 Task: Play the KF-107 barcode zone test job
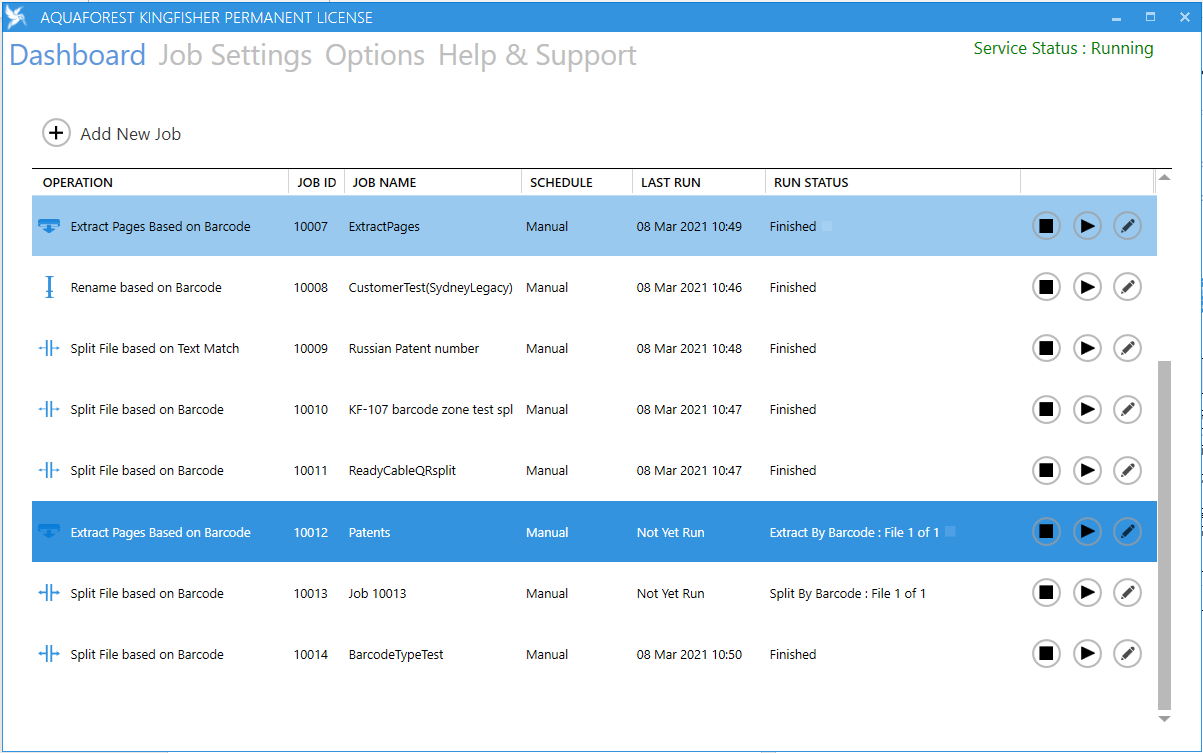point(1087,409)
